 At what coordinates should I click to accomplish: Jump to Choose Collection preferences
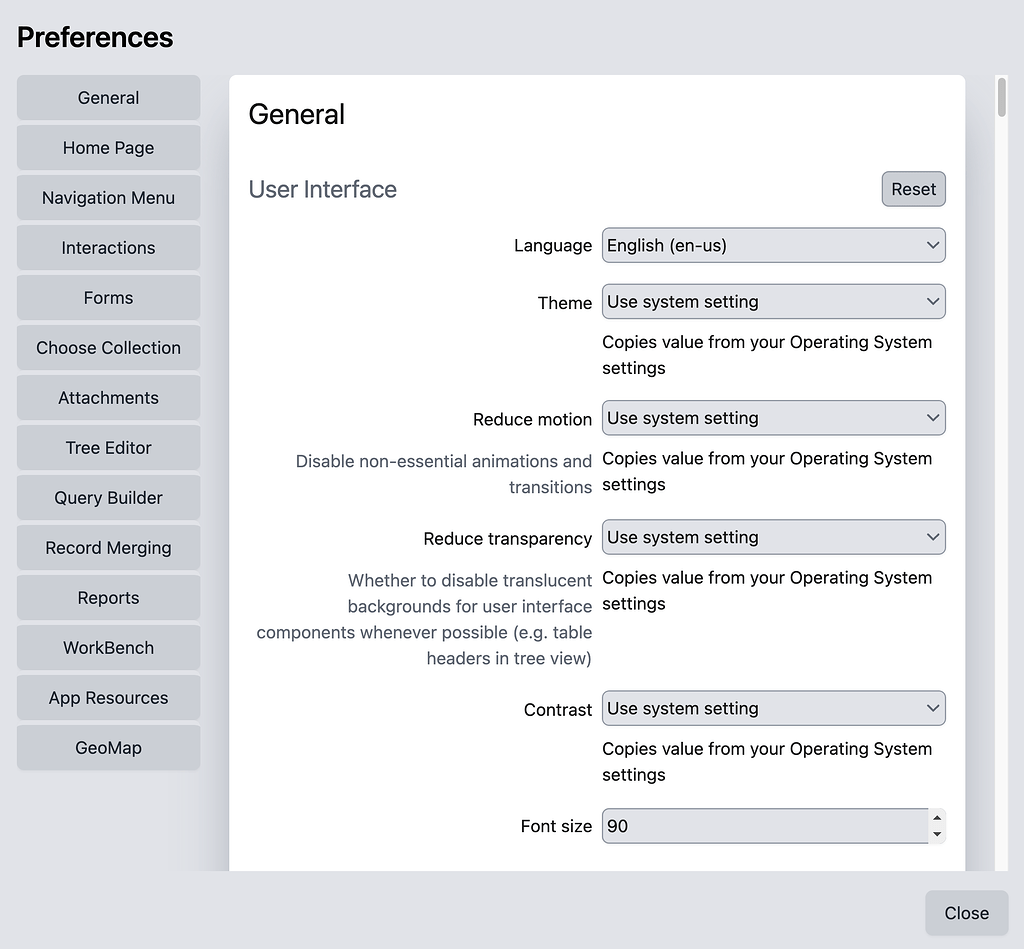tap(108, 348)
